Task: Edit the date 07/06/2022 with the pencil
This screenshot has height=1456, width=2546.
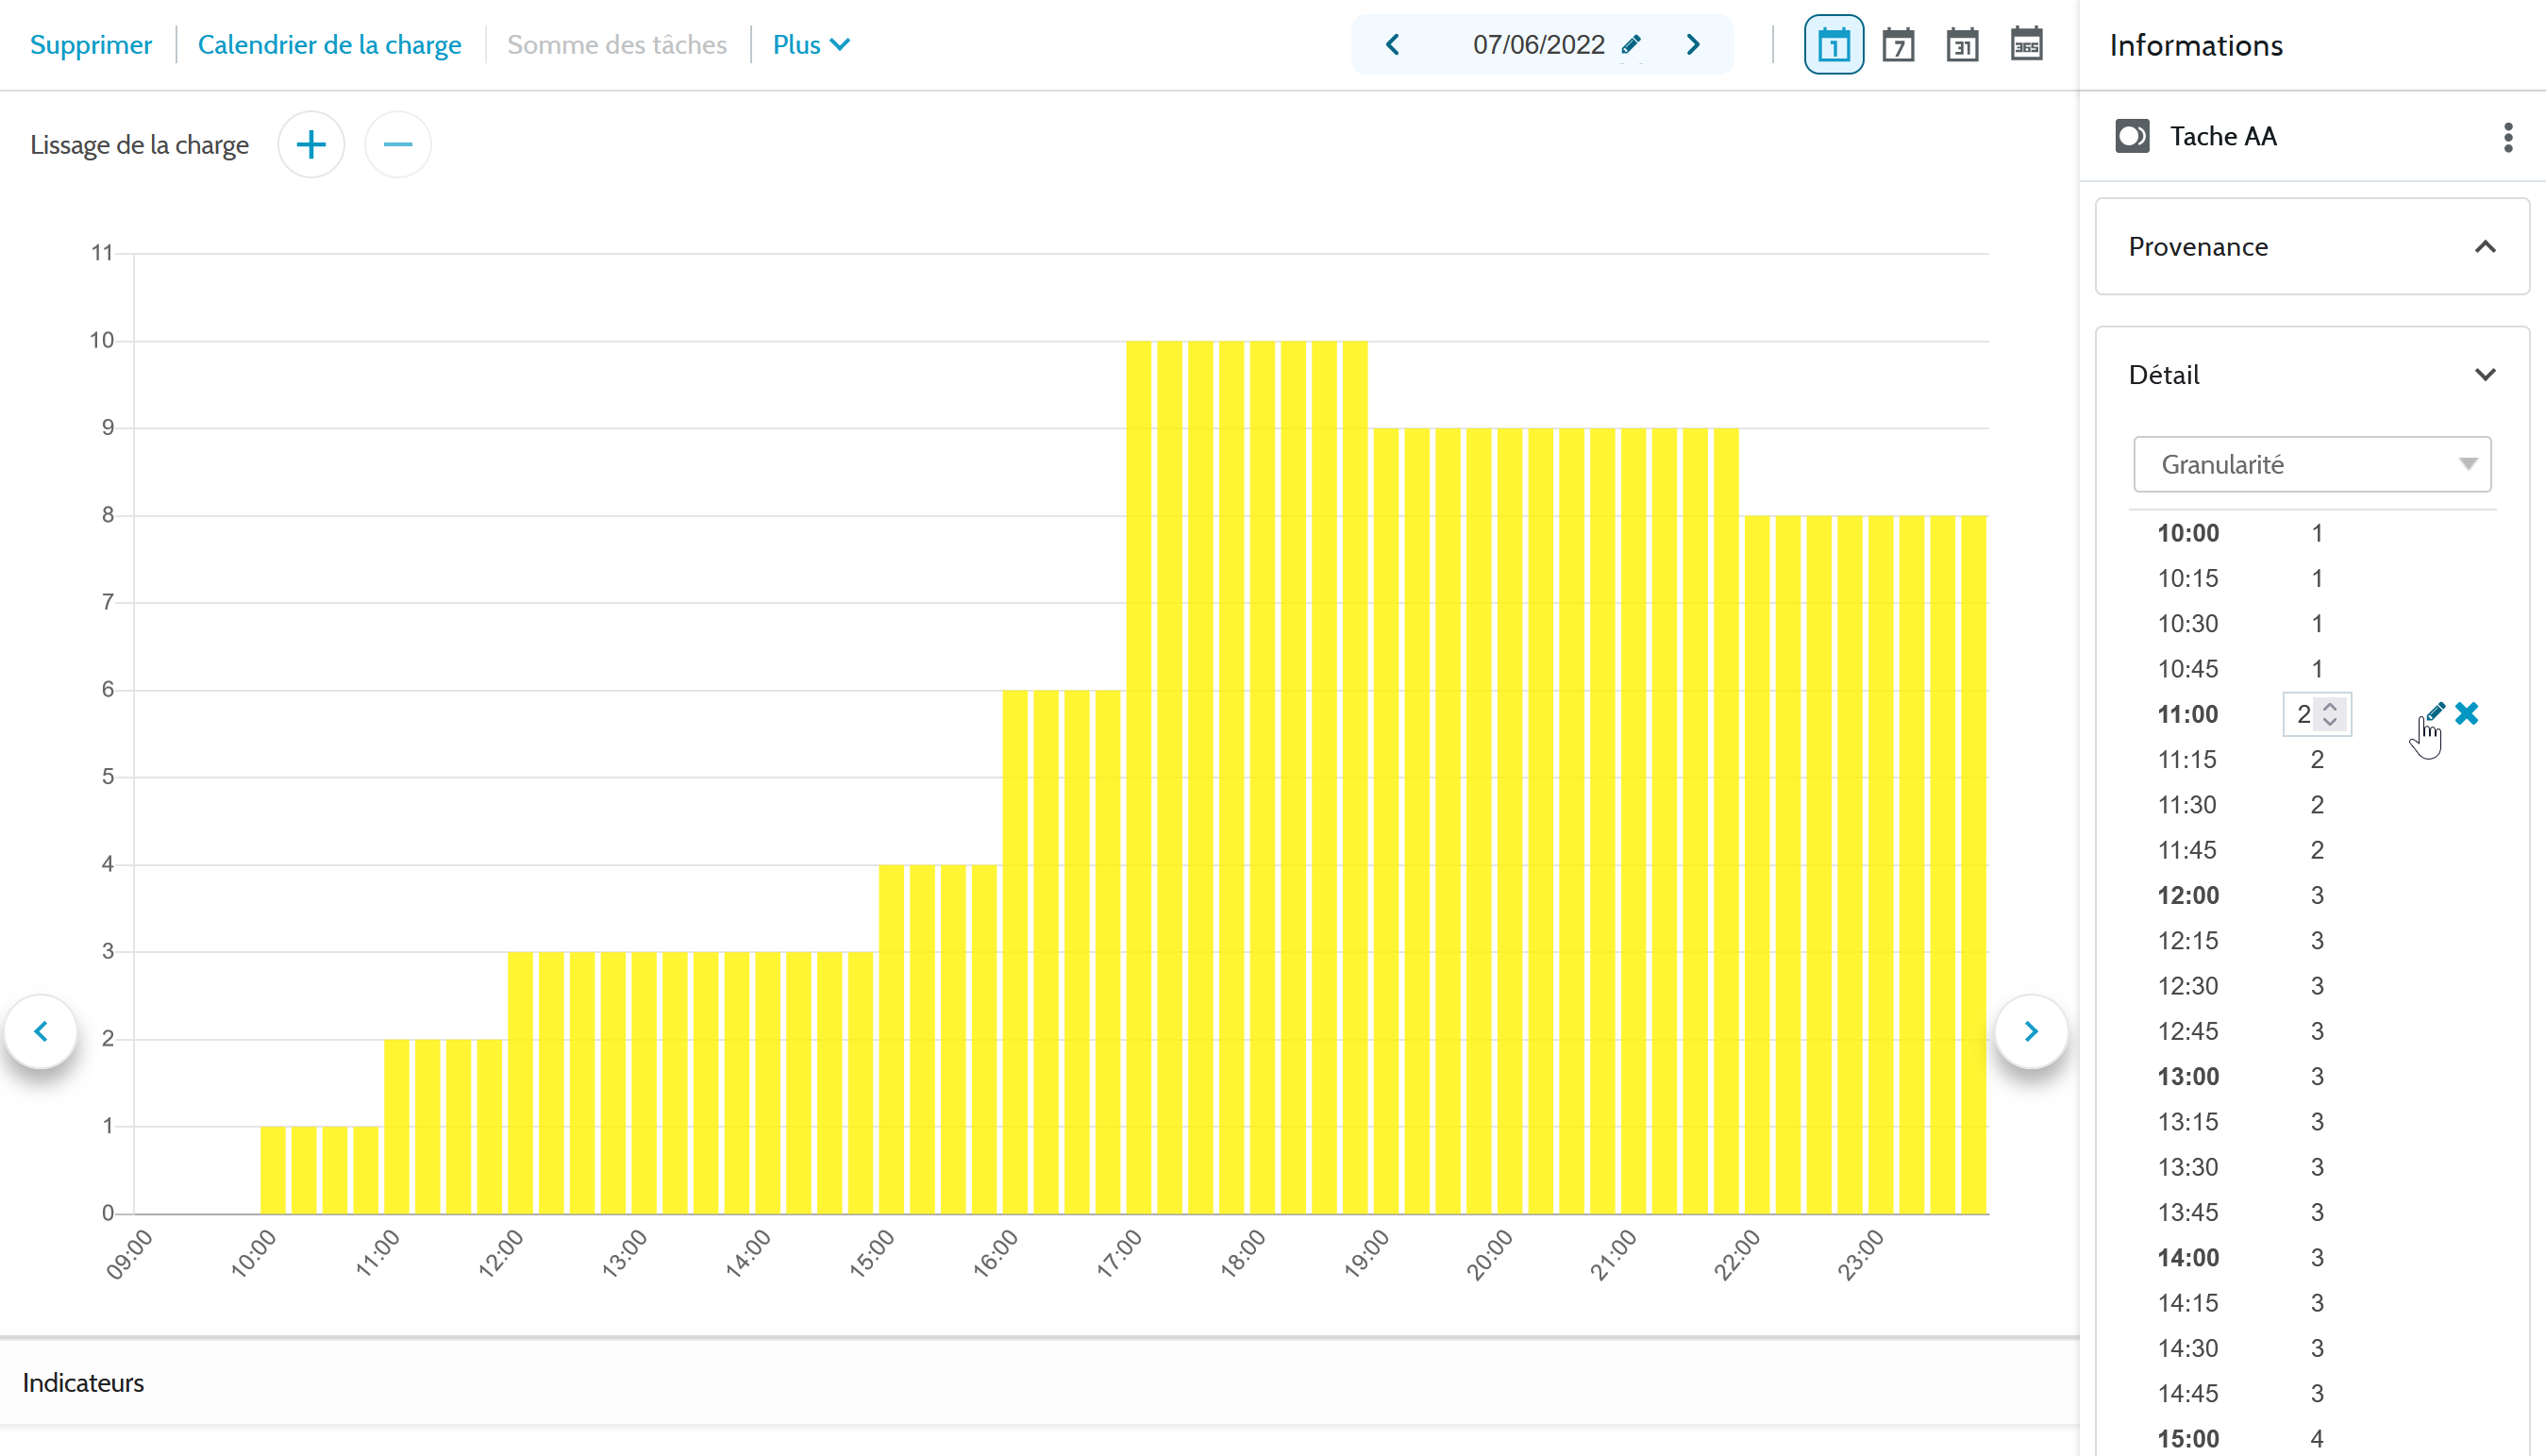Action: pos(1631,45)
